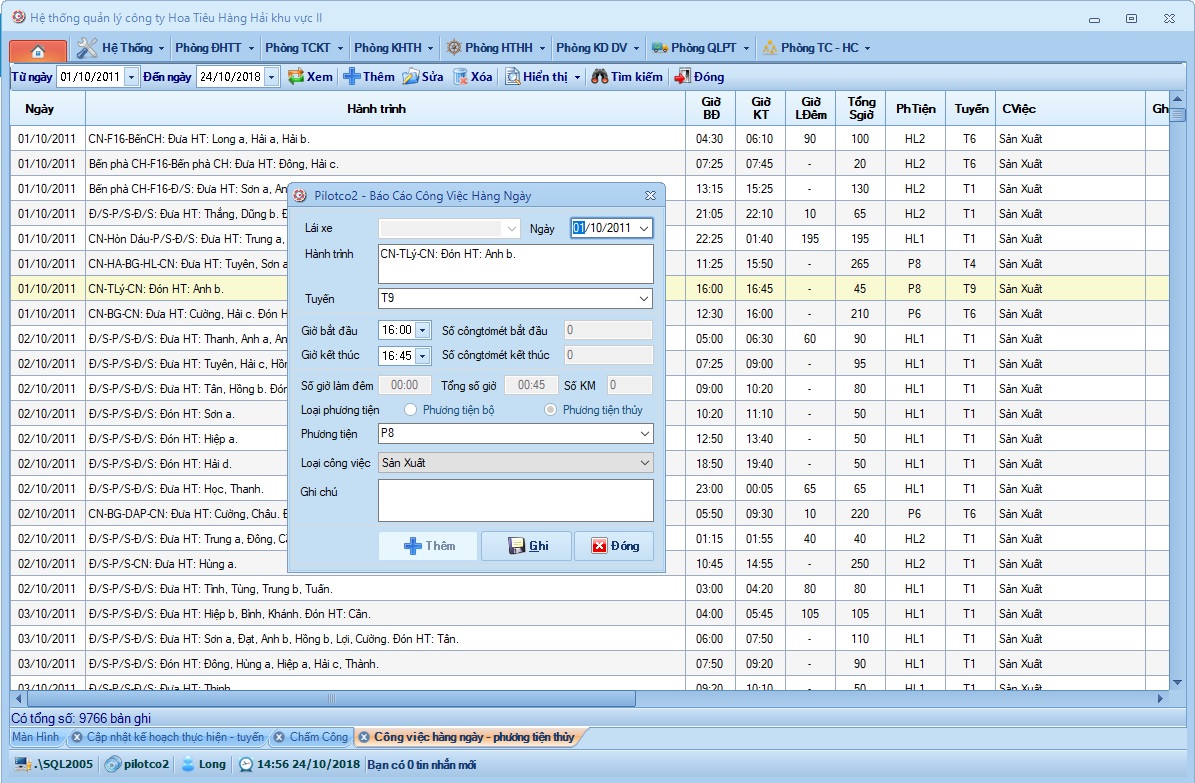Select the Phương tiện thủy radio button
The height and width of the screenshot is (783, 1195).
[x=551, y=410]
